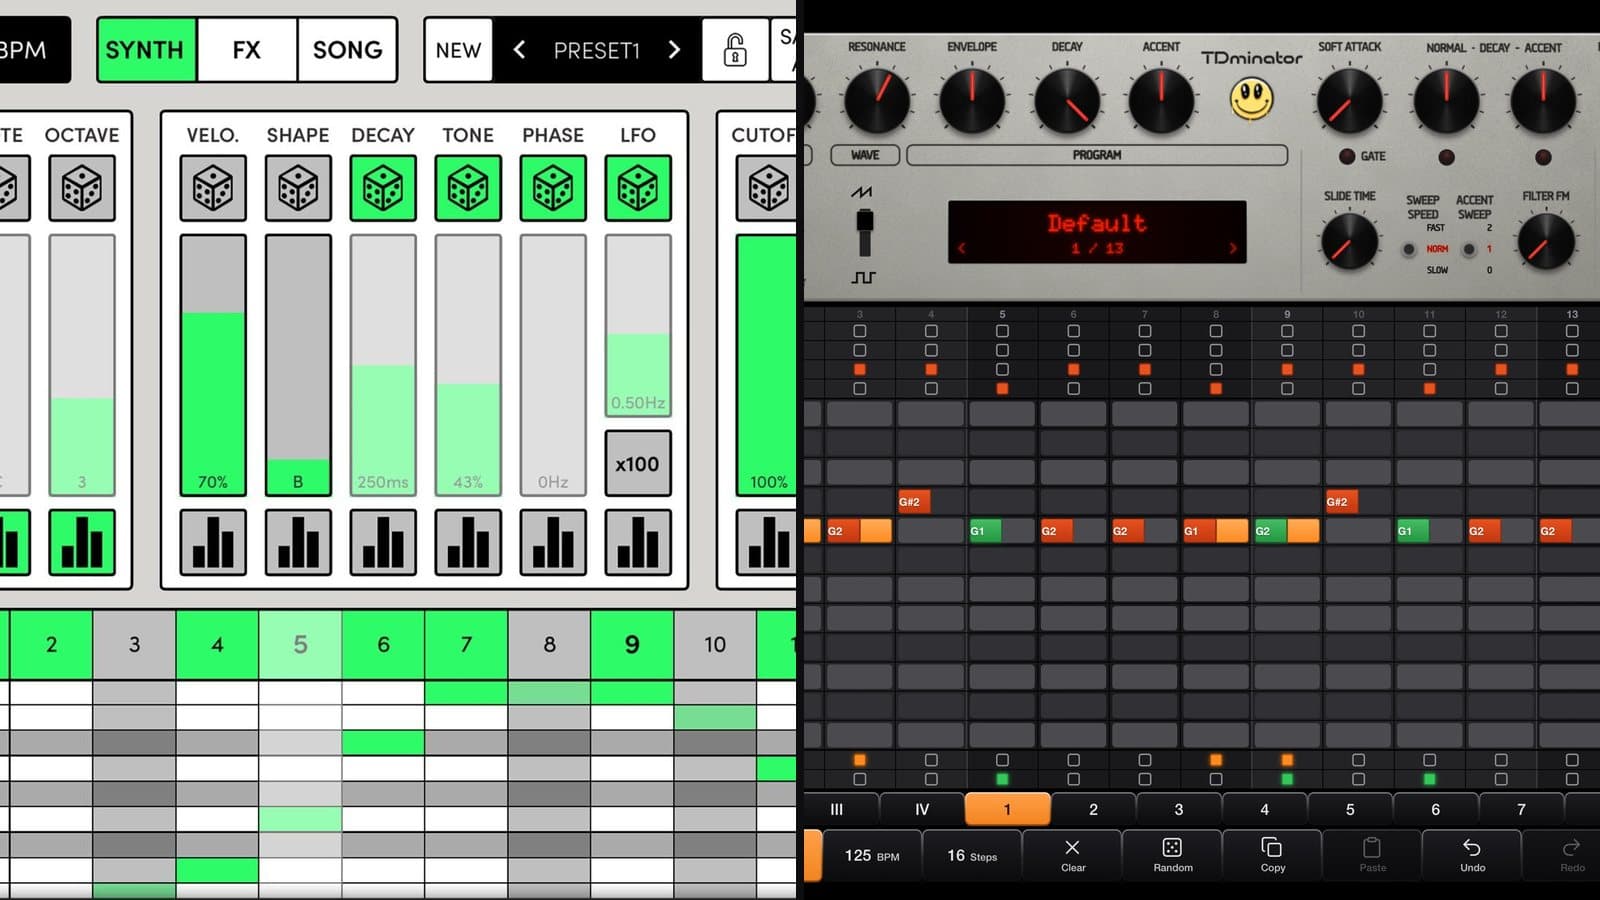Randomize the TDminator pattern
Image resolution: width=1600 pixels, height=900 pixels.
click(1172, 855)
